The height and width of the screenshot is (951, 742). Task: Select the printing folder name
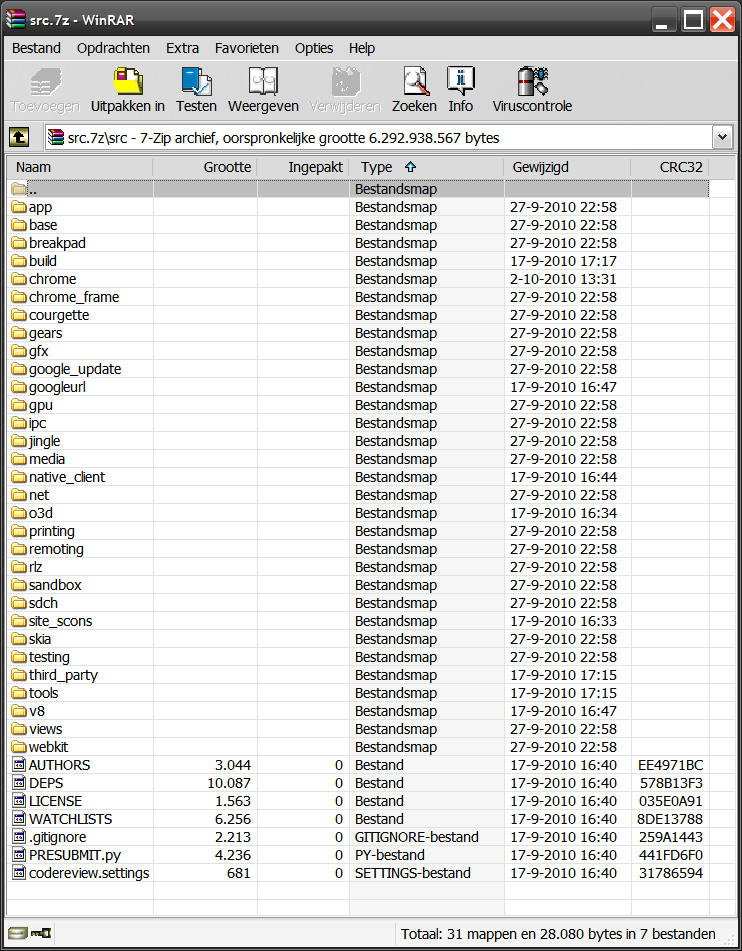click(x=52, y=531)
